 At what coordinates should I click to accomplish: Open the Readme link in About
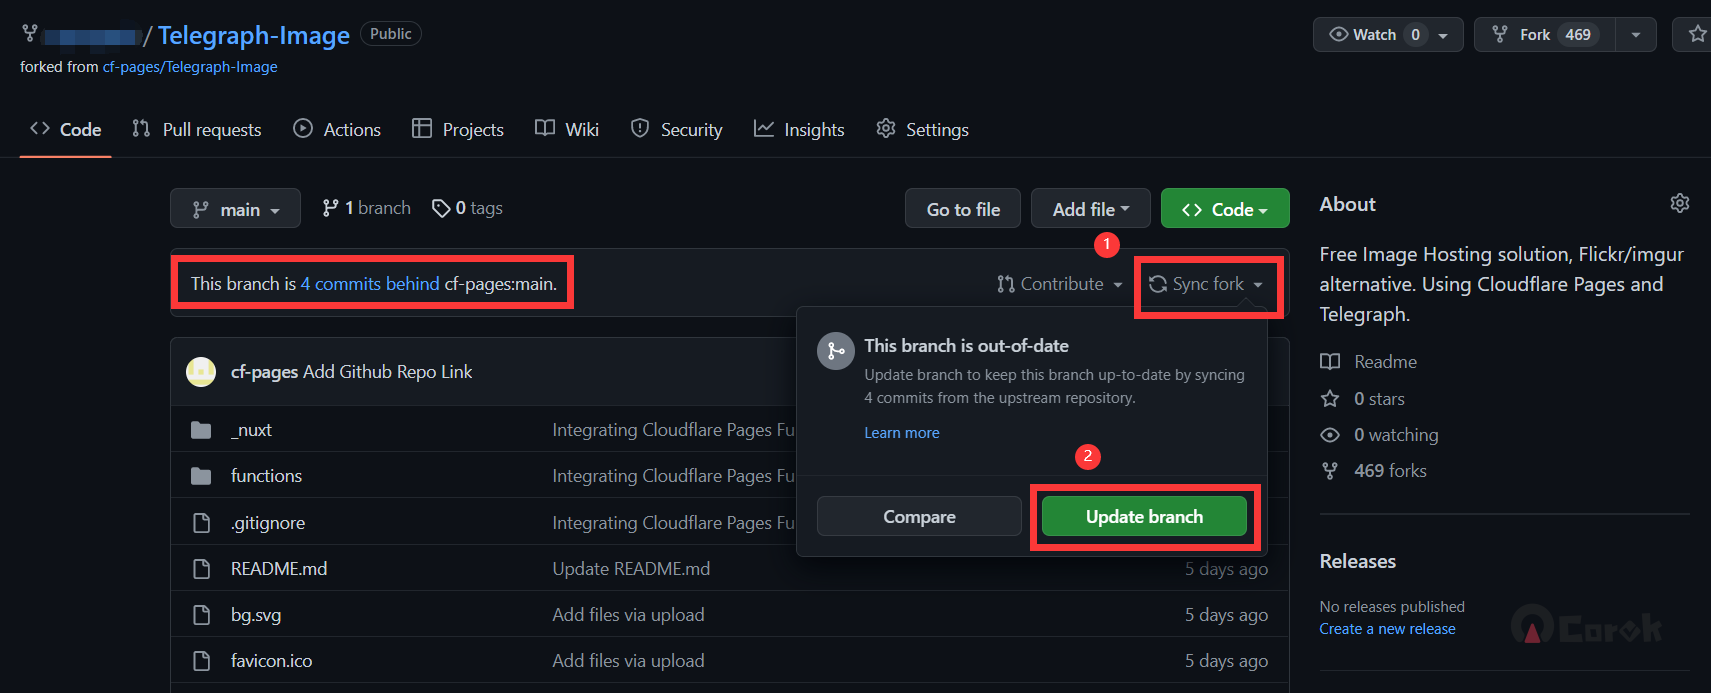[x=1385, y=362]
